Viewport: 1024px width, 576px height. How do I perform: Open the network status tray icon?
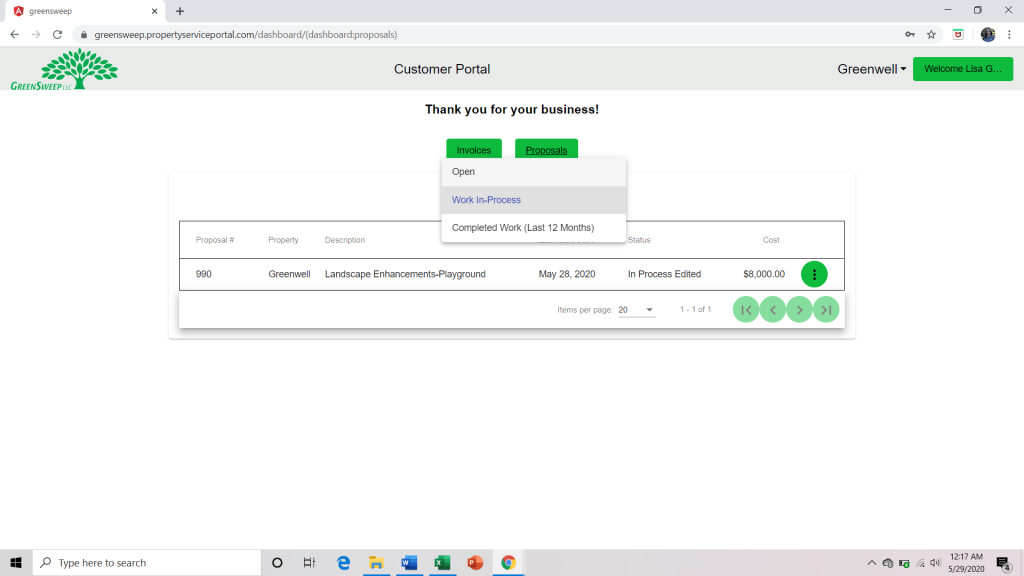coord(920,563)
